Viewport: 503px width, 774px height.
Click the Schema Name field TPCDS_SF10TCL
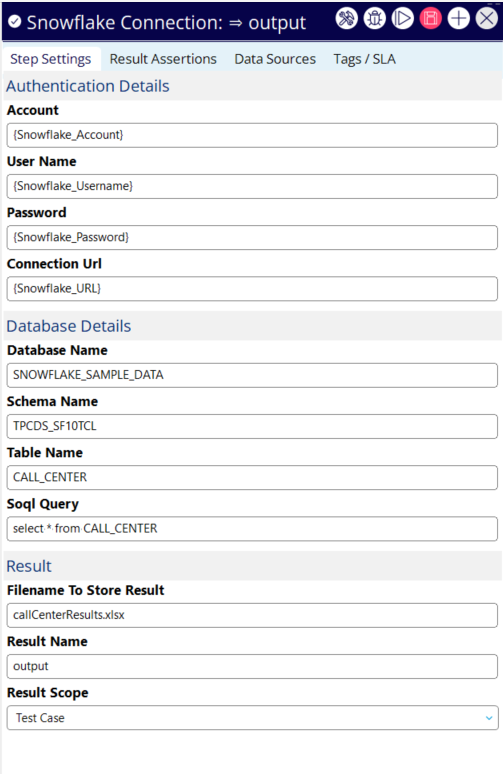coord(252,426)
